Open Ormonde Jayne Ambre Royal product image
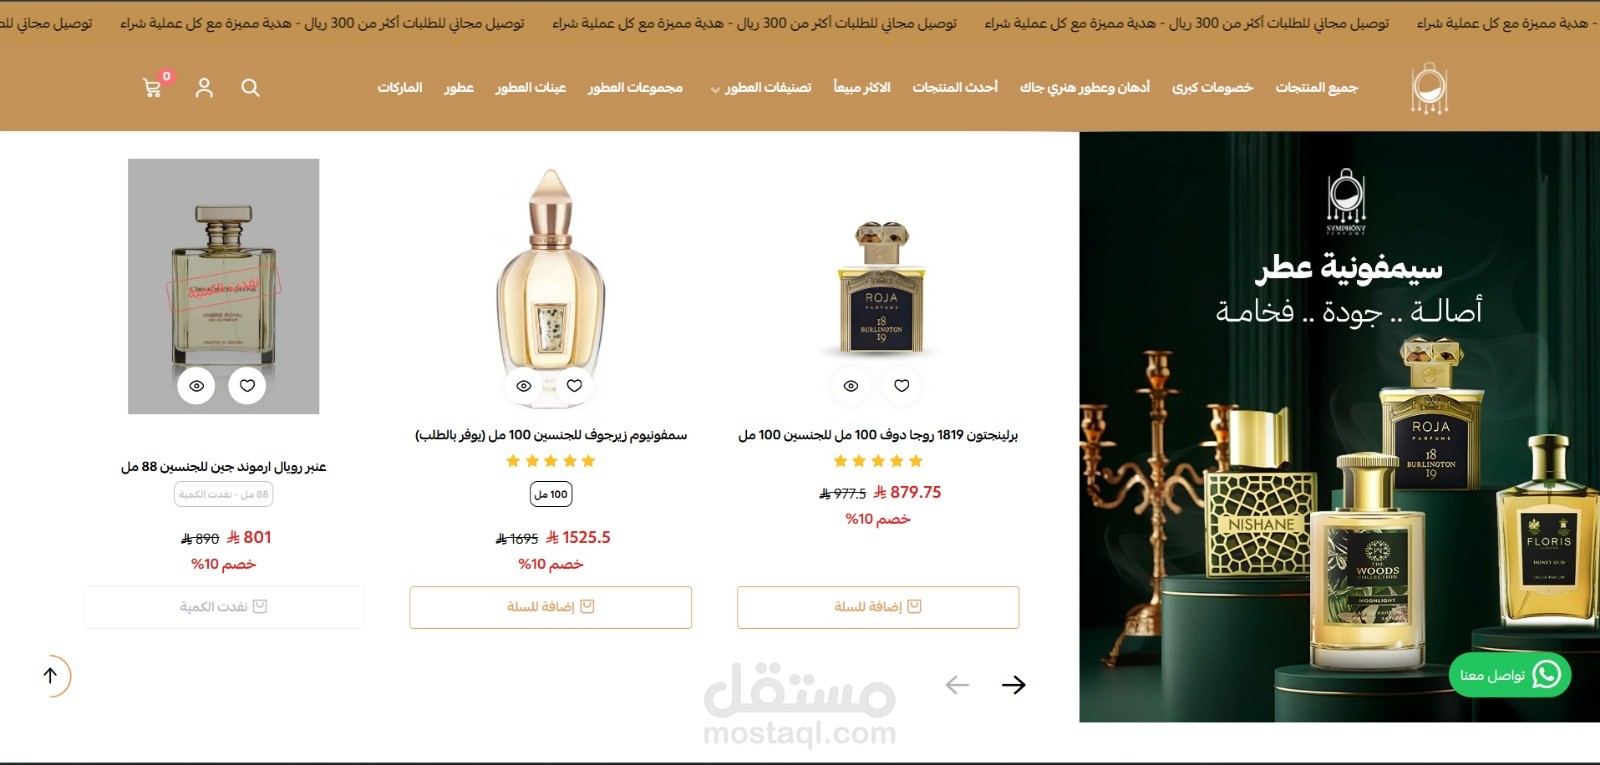 [223, 286]
